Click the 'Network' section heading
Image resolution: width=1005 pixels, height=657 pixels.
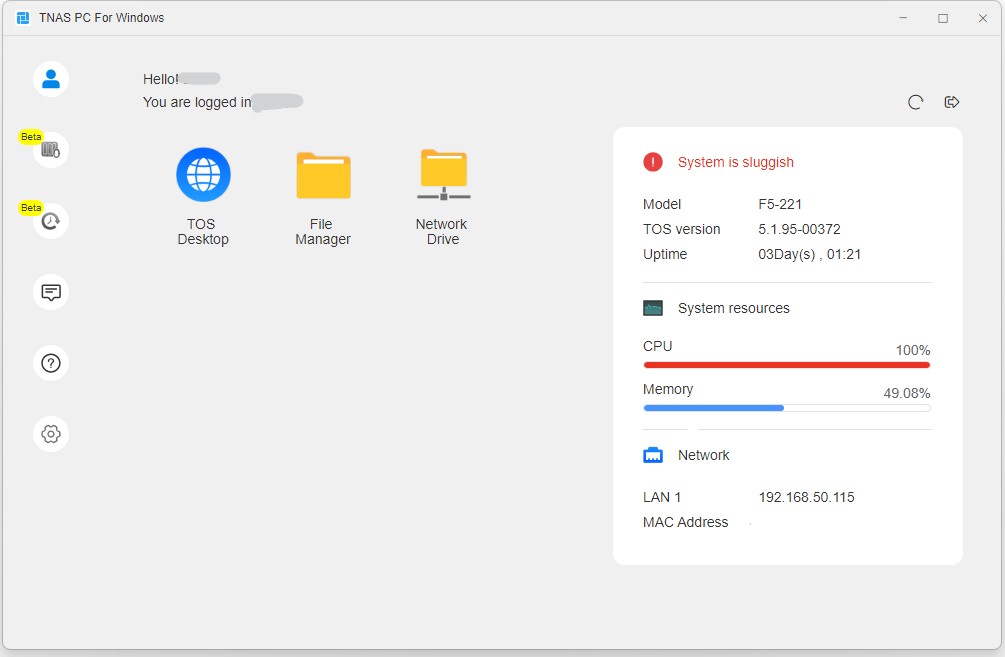coord(703,455)
